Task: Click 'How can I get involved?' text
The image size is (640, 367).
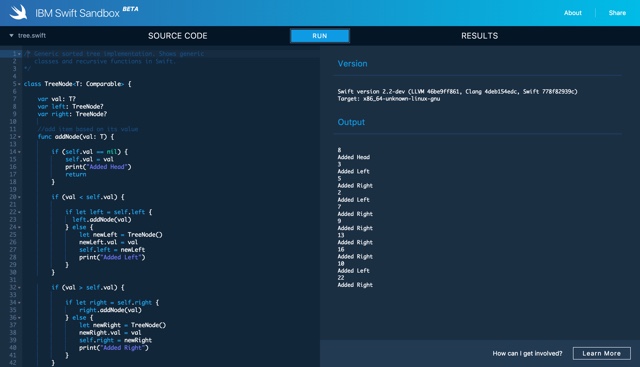Action: (x=527, y=354)
